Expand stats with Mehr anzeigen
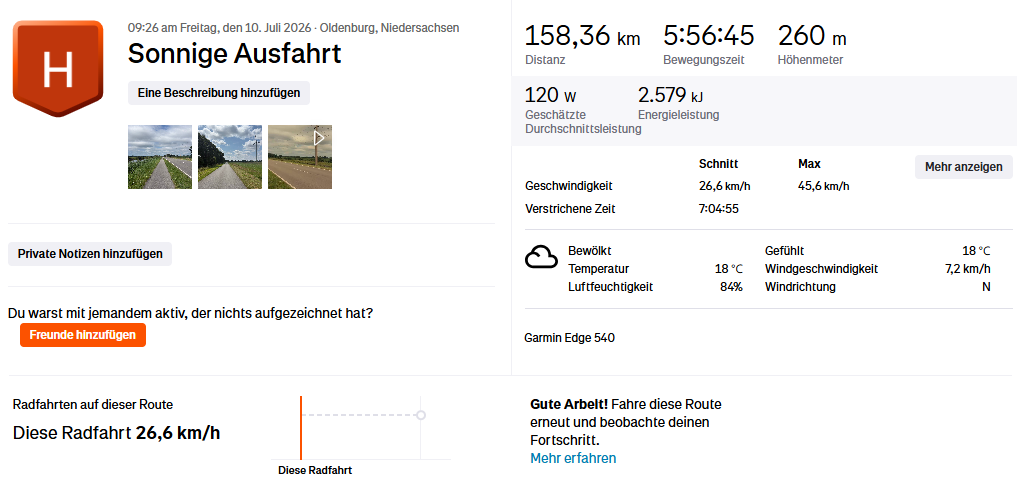 (x=964, y=167)
